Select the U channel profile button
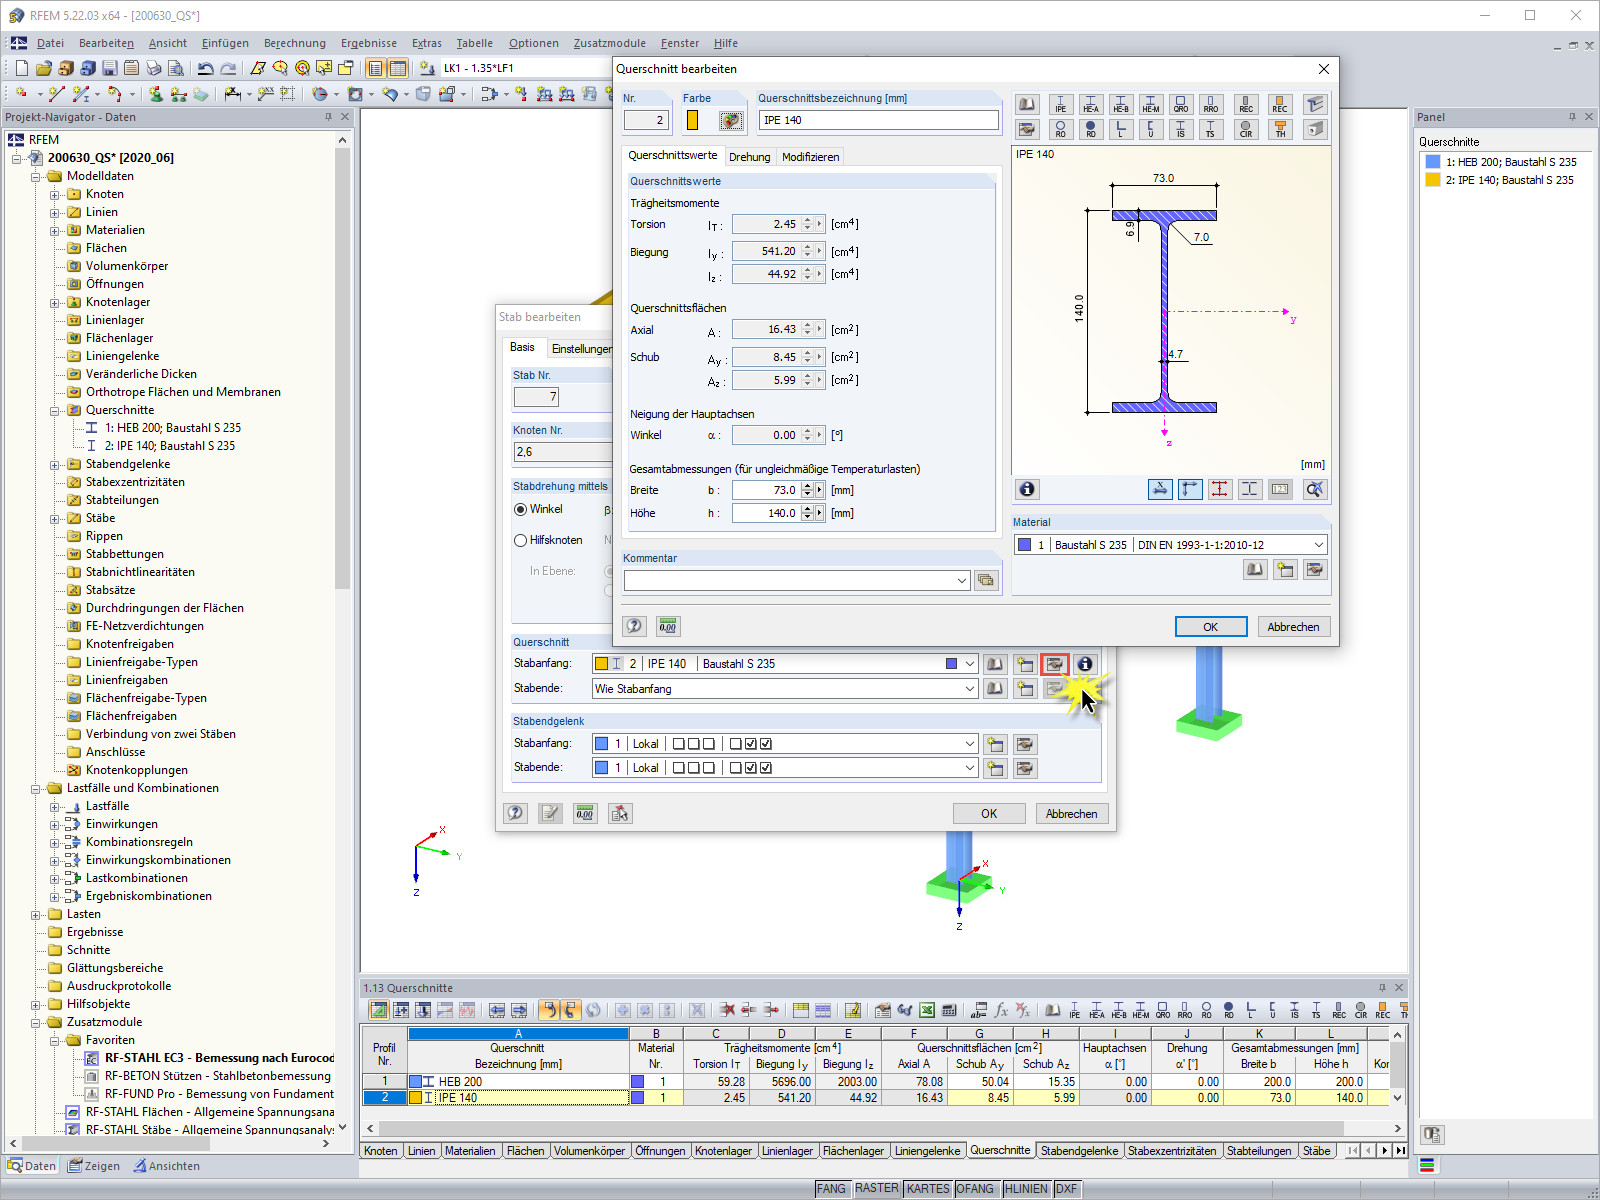1600x1200 pixels. click(x=1151, y=129)
